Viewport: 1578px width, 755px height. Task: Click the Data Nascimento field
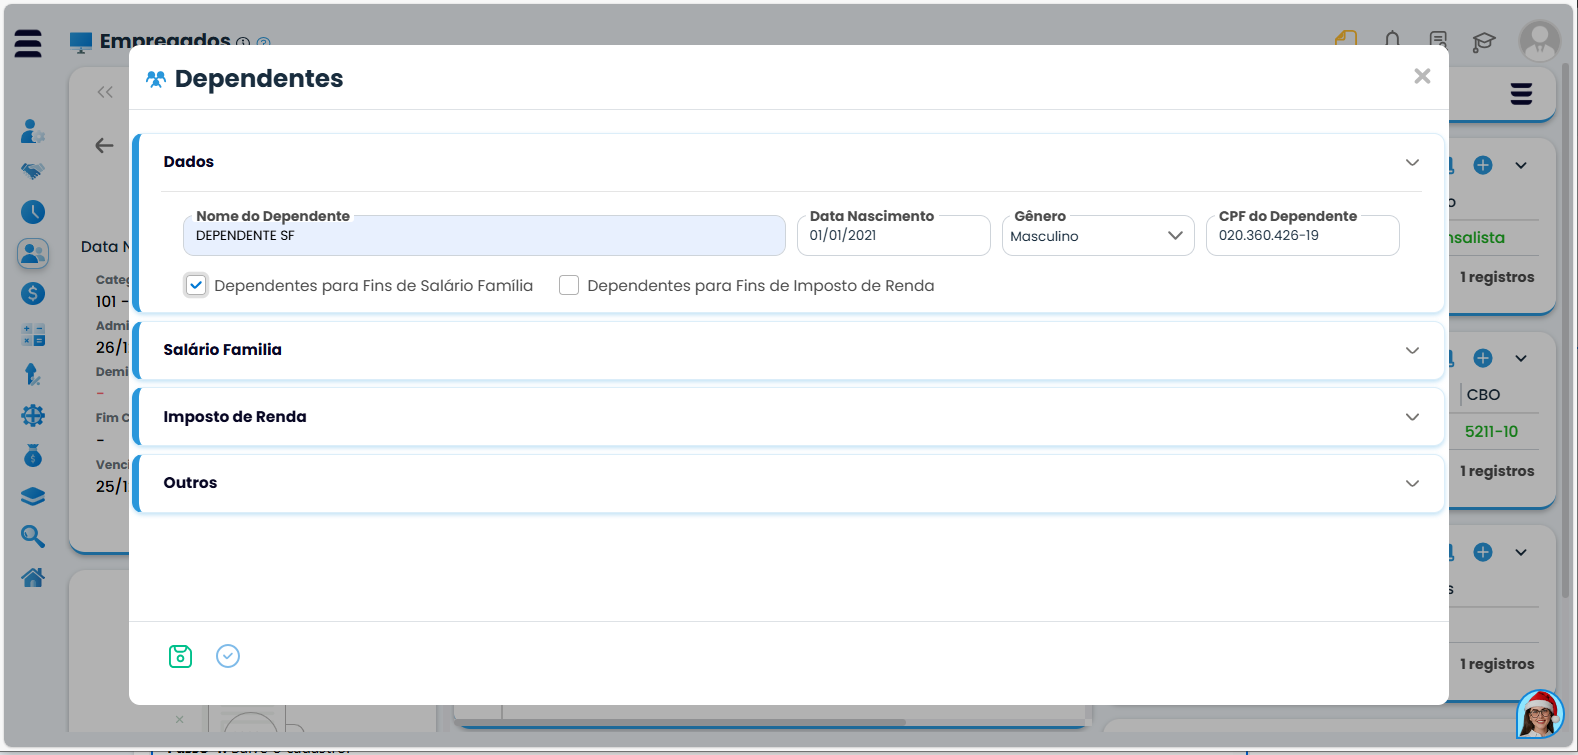tap(893, 236)
